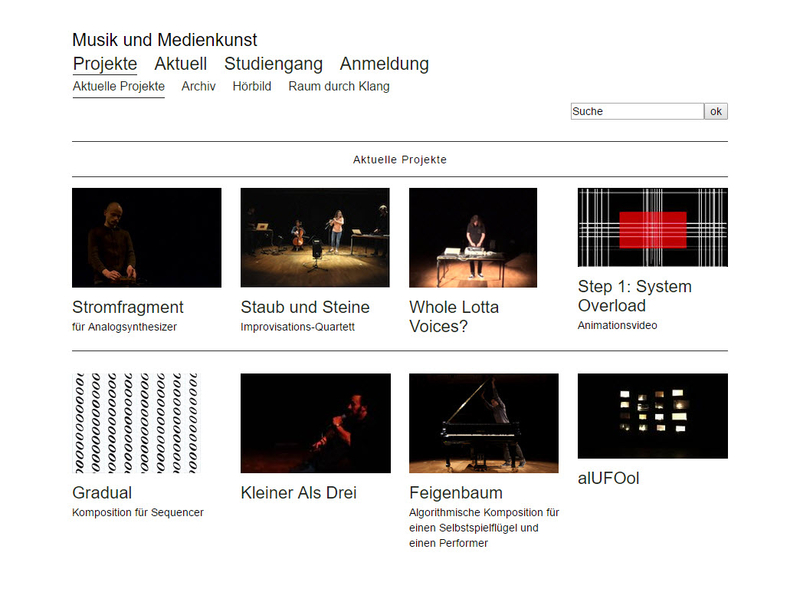
Task: Open the Kleiner Als Drei thumbnail
Action: [x=315, y=423]
